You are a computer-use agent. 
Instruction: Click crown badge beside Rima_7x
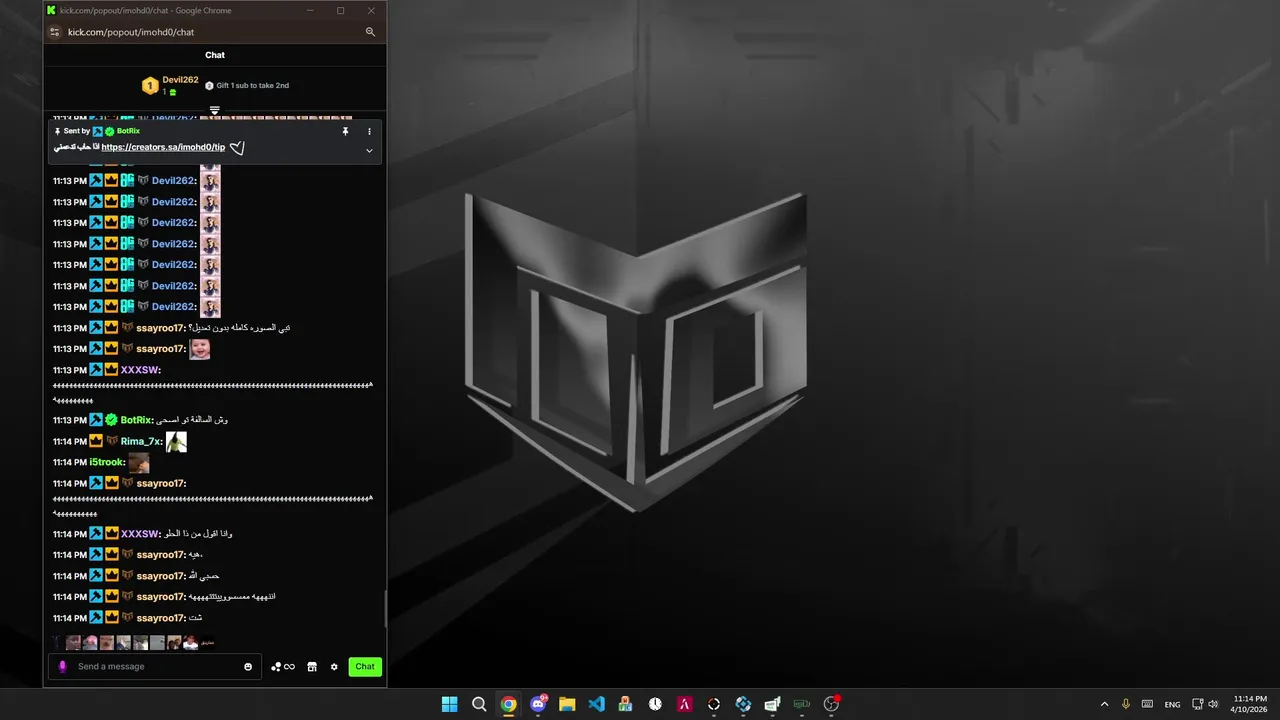96,441
